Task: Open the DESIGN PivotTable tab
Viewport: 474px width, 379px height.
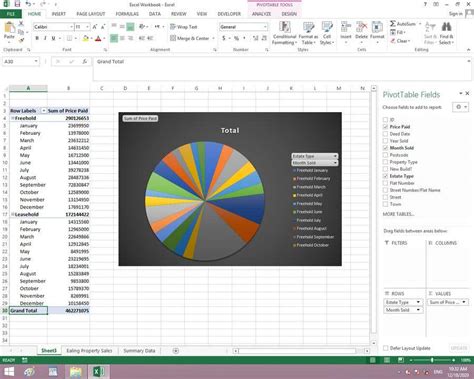Action: click(x=289, y=14)
